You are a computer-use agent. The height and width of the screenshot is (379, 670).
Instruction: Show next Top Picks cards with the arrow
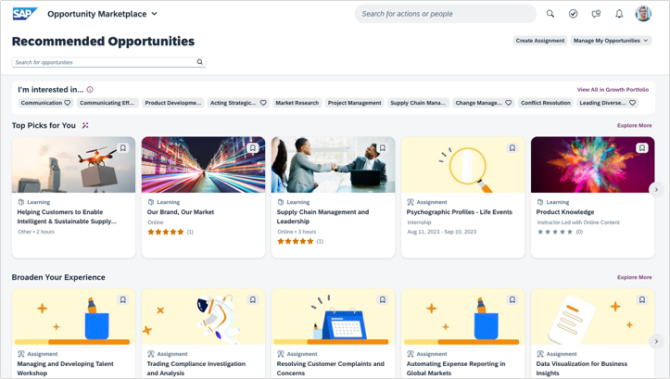coord(656,189)
